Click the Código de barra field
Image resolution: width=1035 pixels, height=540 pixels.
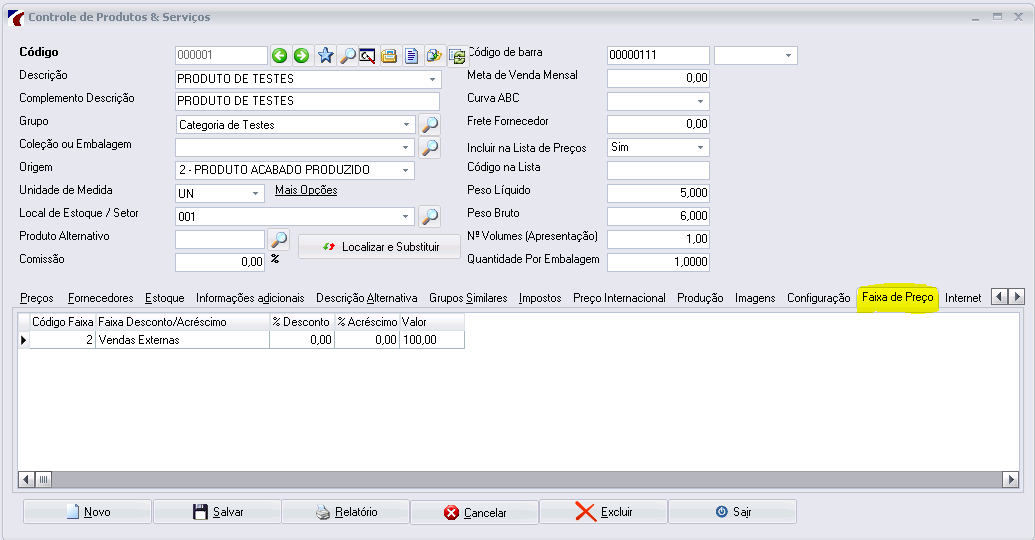click(658, 55)
